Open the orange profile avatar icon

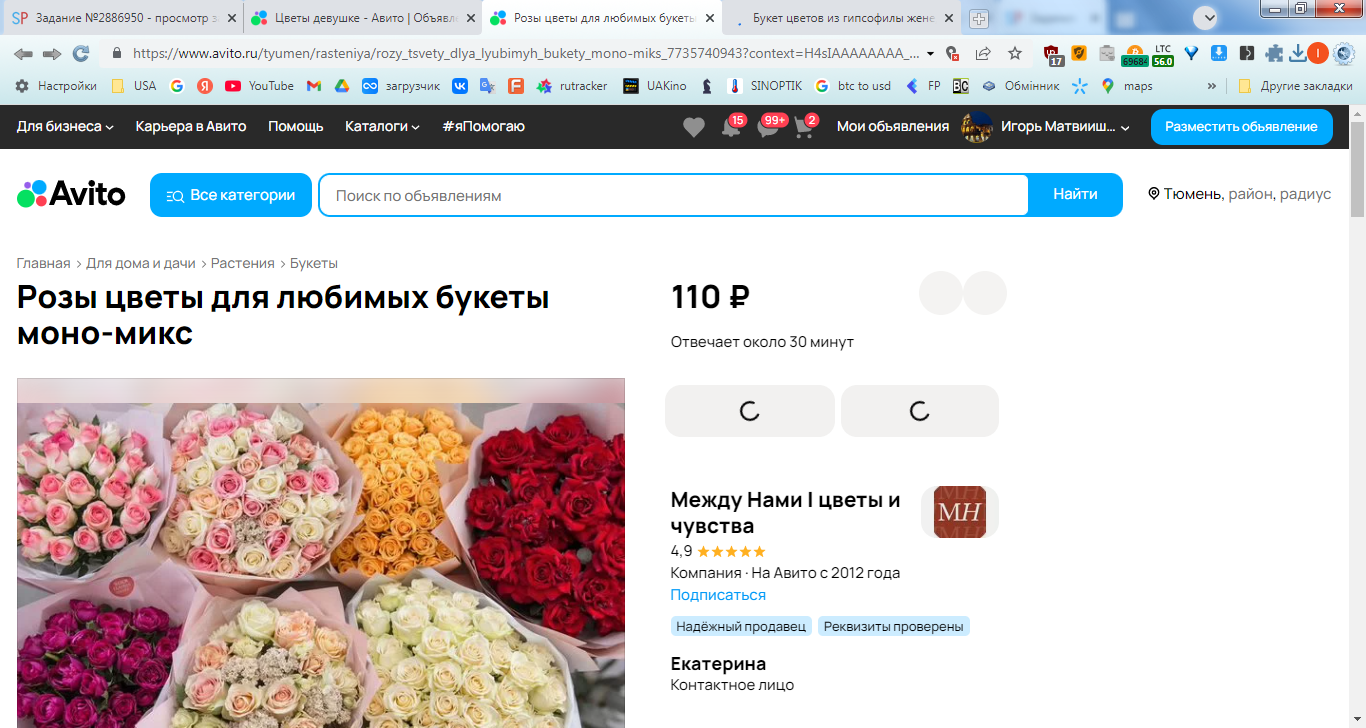[1318, 53]
